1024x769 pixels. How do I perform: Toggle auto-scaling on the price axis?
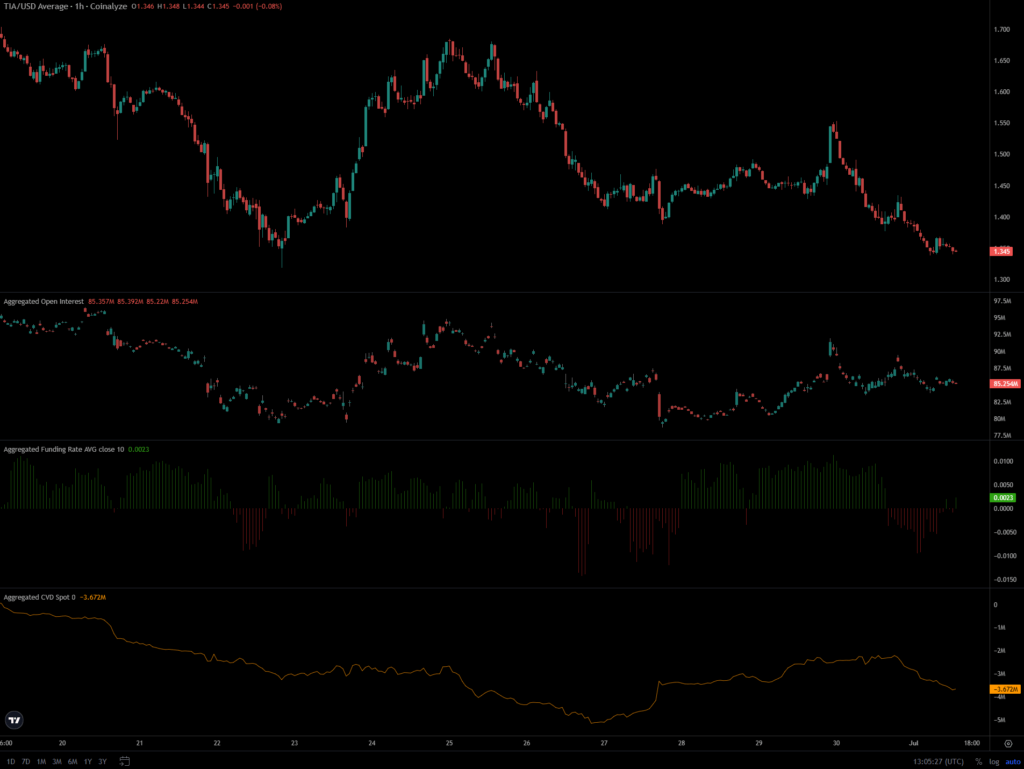pos(1012,761)
